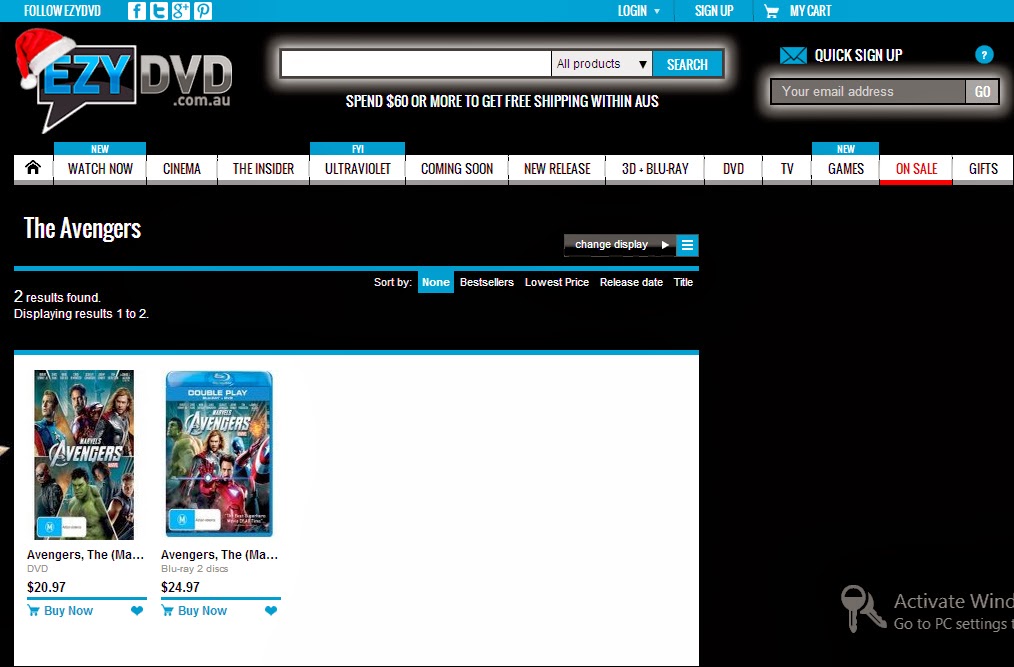The image size is (1014, 667).
Task: Open the Avengers title above Blu-ray 2 discs
Action: pos(219,554)
